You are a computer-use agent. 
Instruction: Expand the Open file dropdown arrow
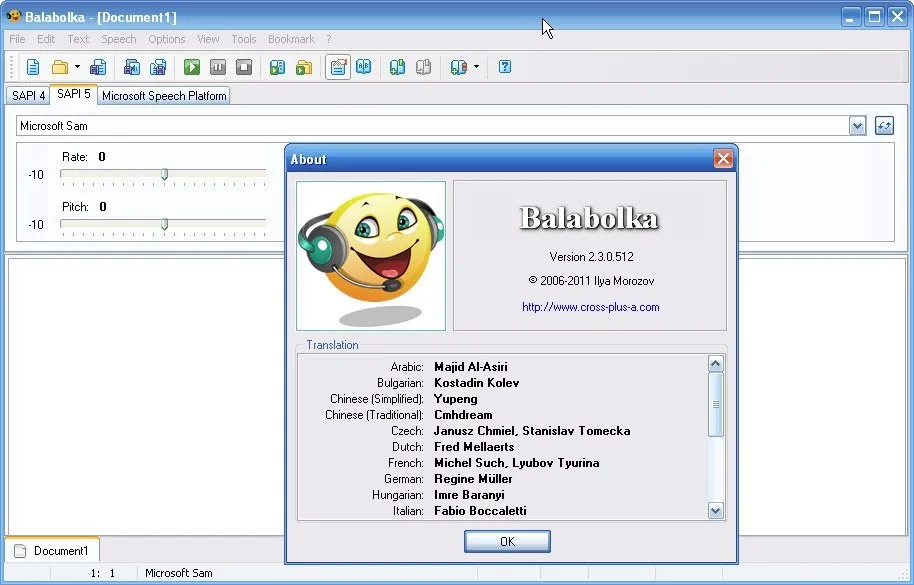[77, 67]
